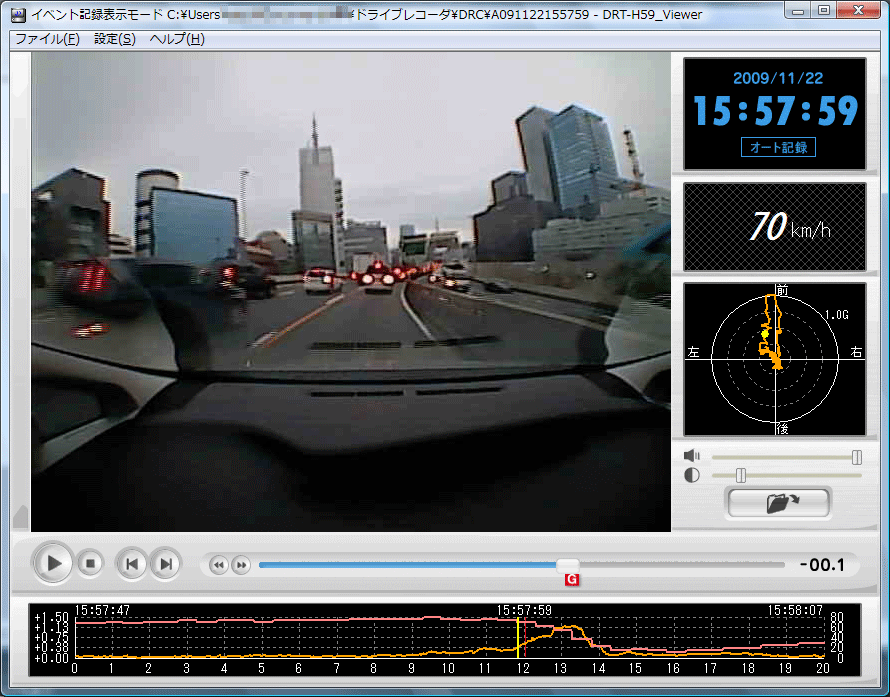The width and height of the screenshot is (890, 697).
Task: Click the volume slider handle
Action: 856,457
